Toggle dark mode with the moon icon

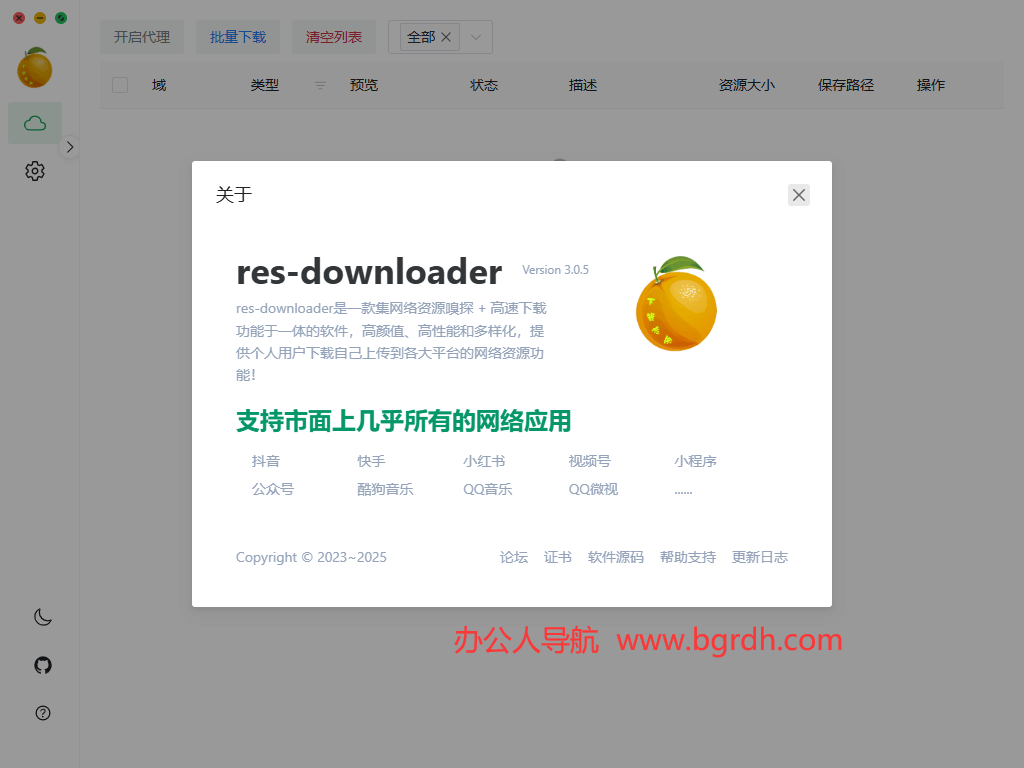click(42, 617)
